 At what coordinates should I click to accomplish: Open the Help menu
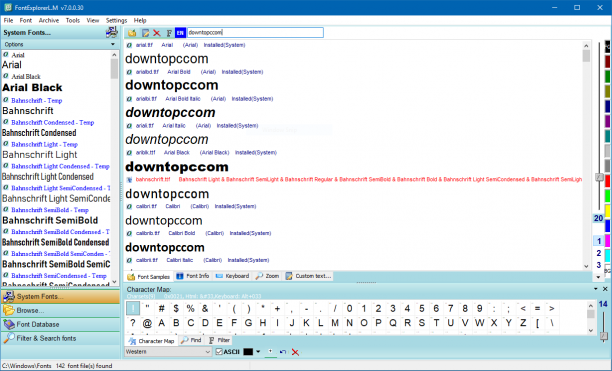pyautogui.click(x=140, y=20)
